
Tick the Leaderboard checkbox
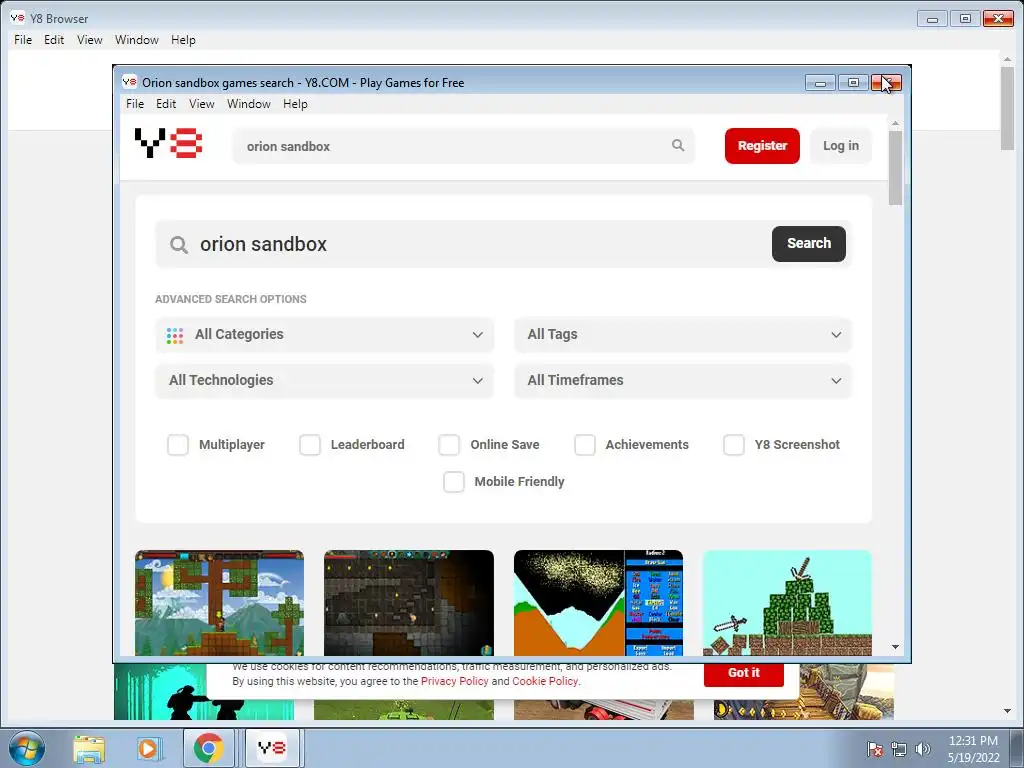(310, 445)
